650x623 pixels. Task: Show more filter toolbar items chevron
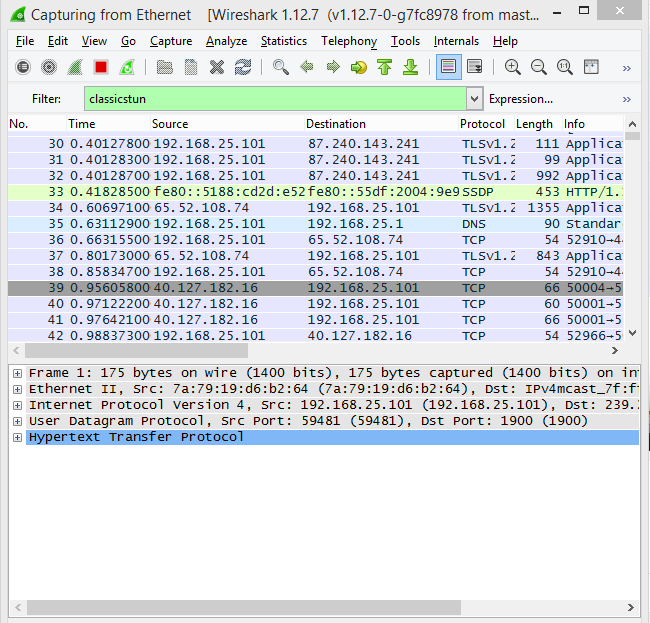(x=627, y=99)
